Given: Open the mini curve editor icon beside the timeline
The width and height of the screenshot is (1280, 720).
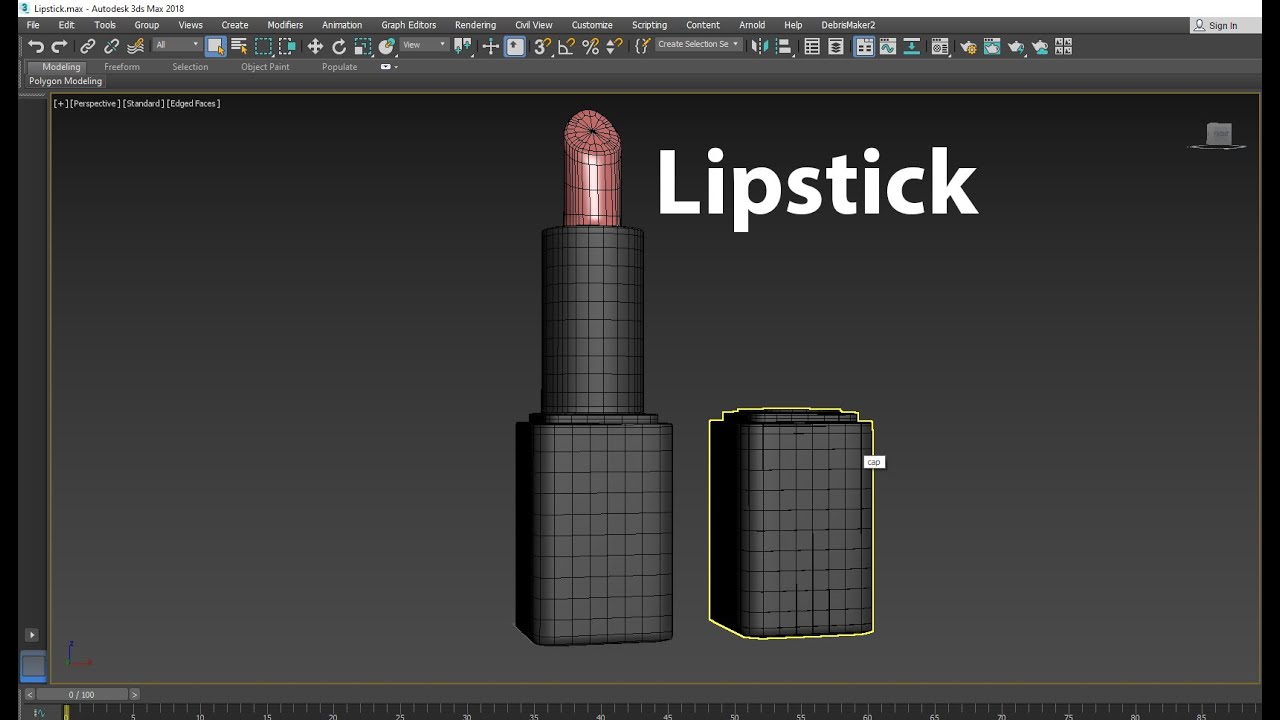Looking at the screenshot, I should tap(39, 713).
